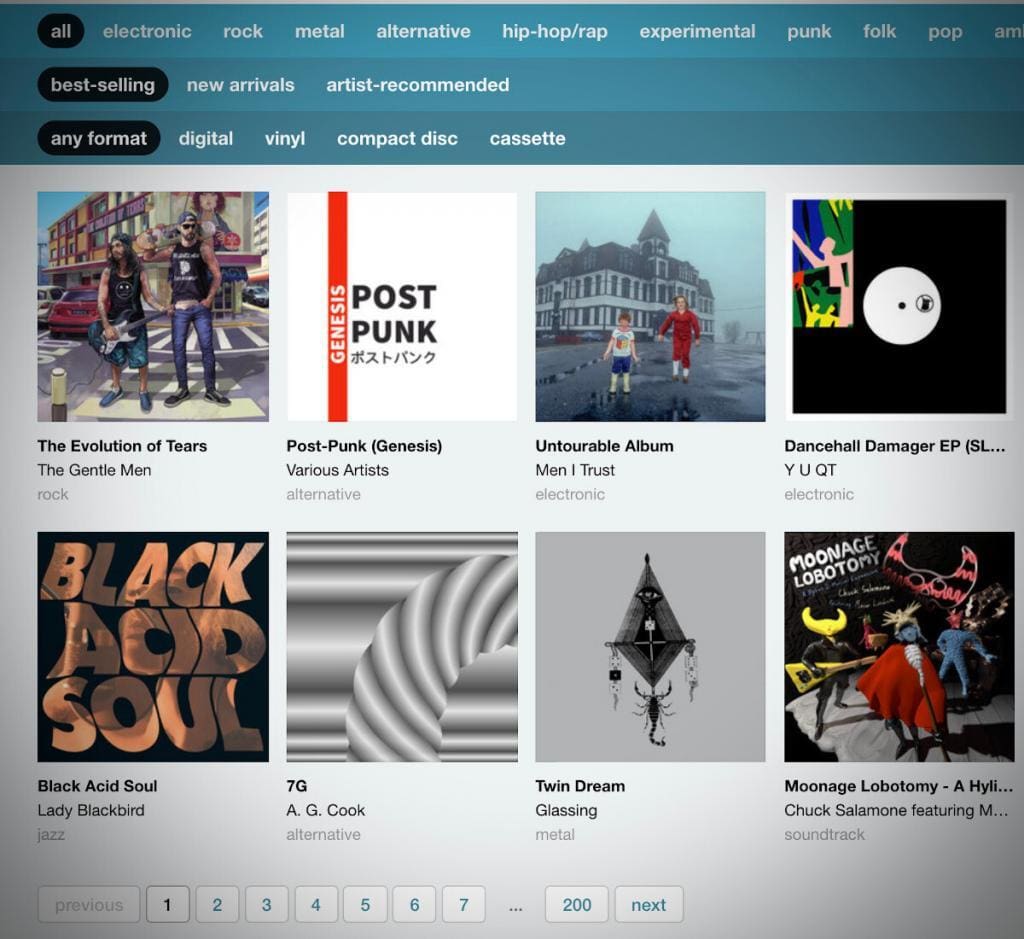Click "soundtrack" label under Chuck Salamone

pos(824,835)
